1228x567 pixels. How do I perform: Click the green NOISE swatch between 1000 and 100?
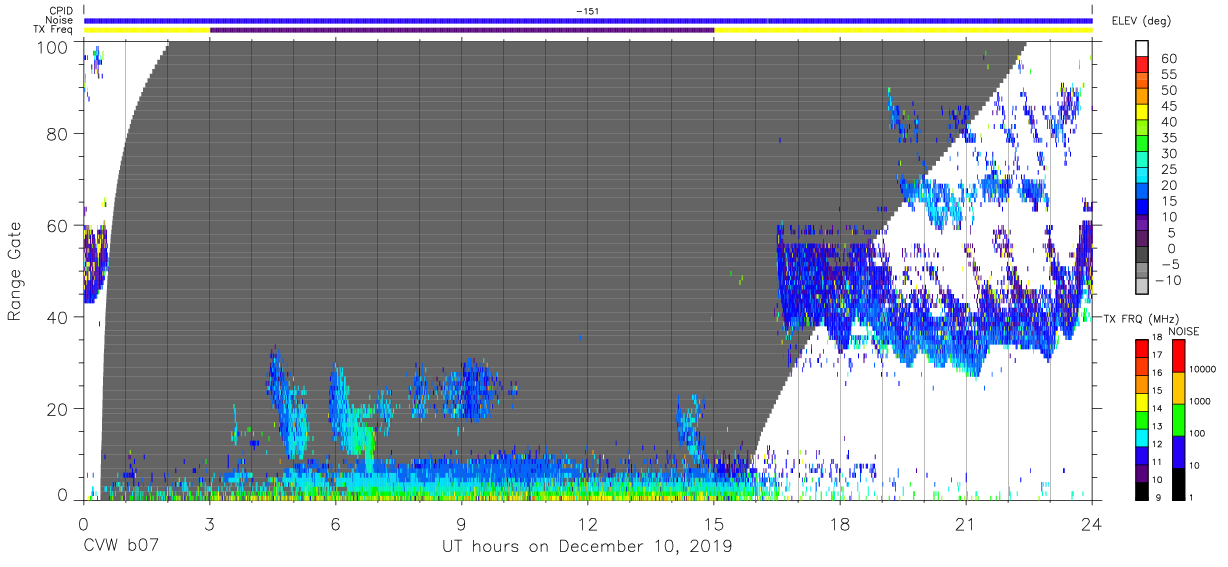(1177, 418)
